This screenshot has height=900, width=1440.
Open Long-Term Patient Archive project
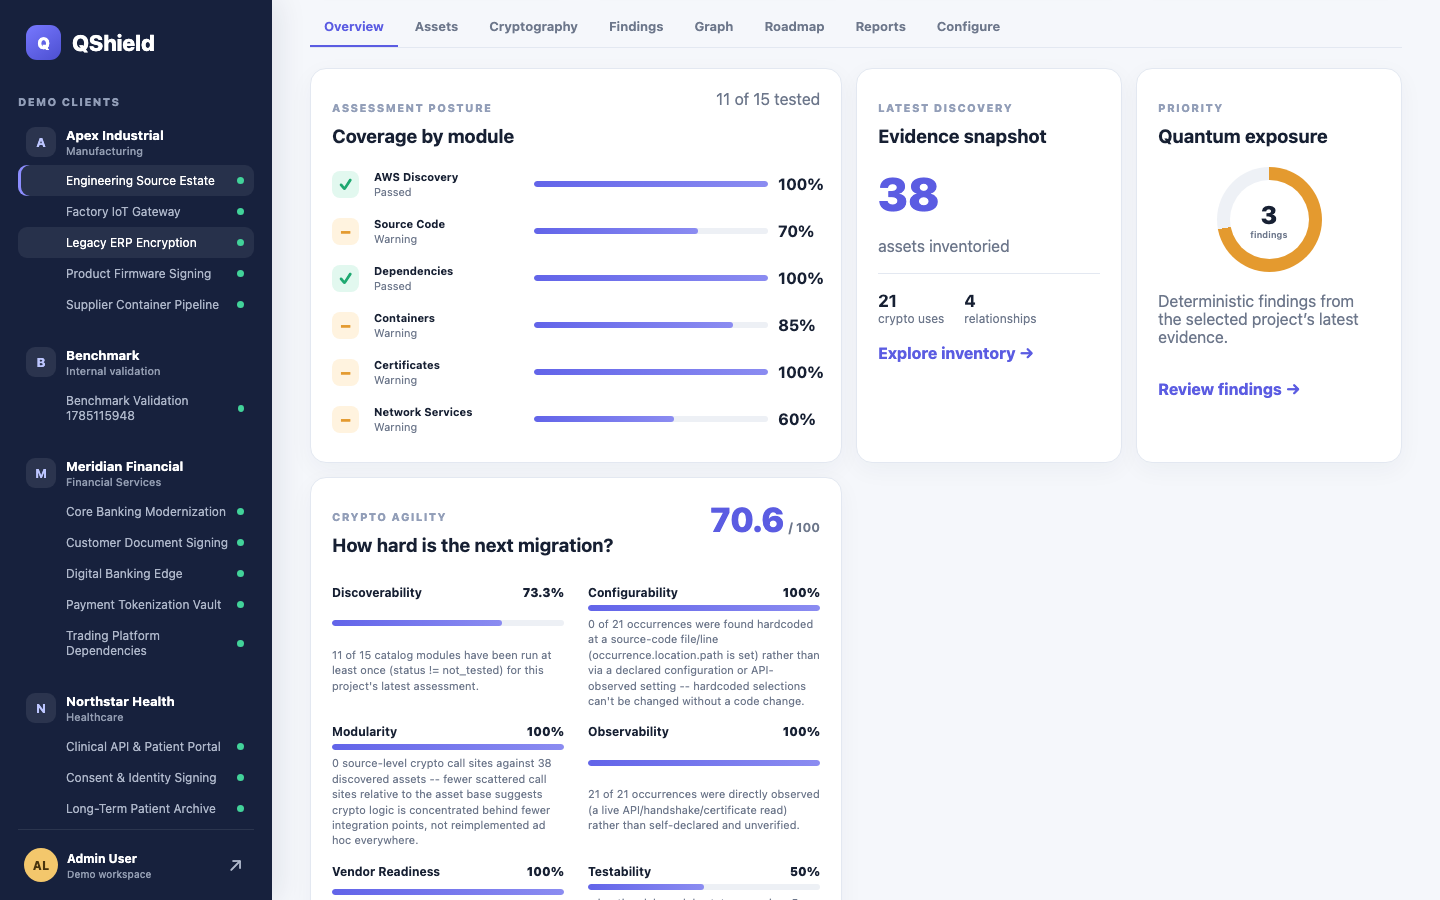point(136,809)
